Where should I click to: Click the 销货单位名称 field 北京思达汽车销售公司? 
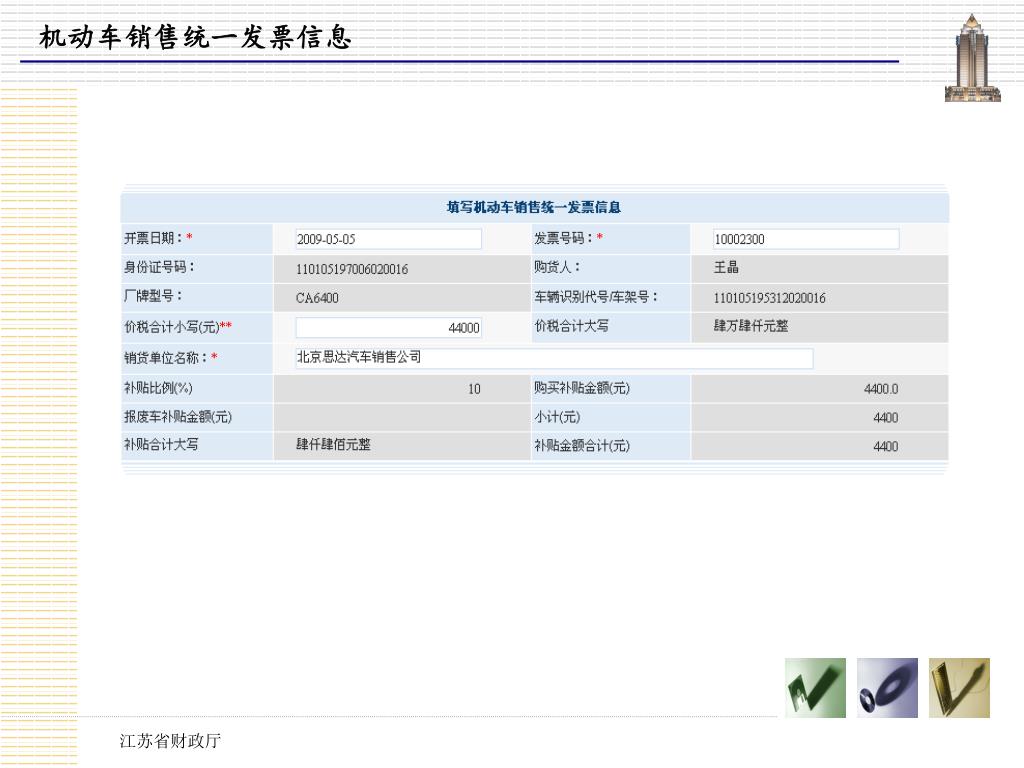pos(554,358)
